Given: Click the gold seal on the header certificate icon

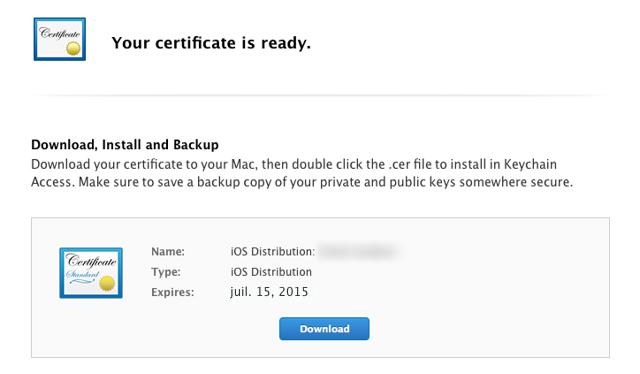Looking at the screenshot, I should (x=73, y=49).
